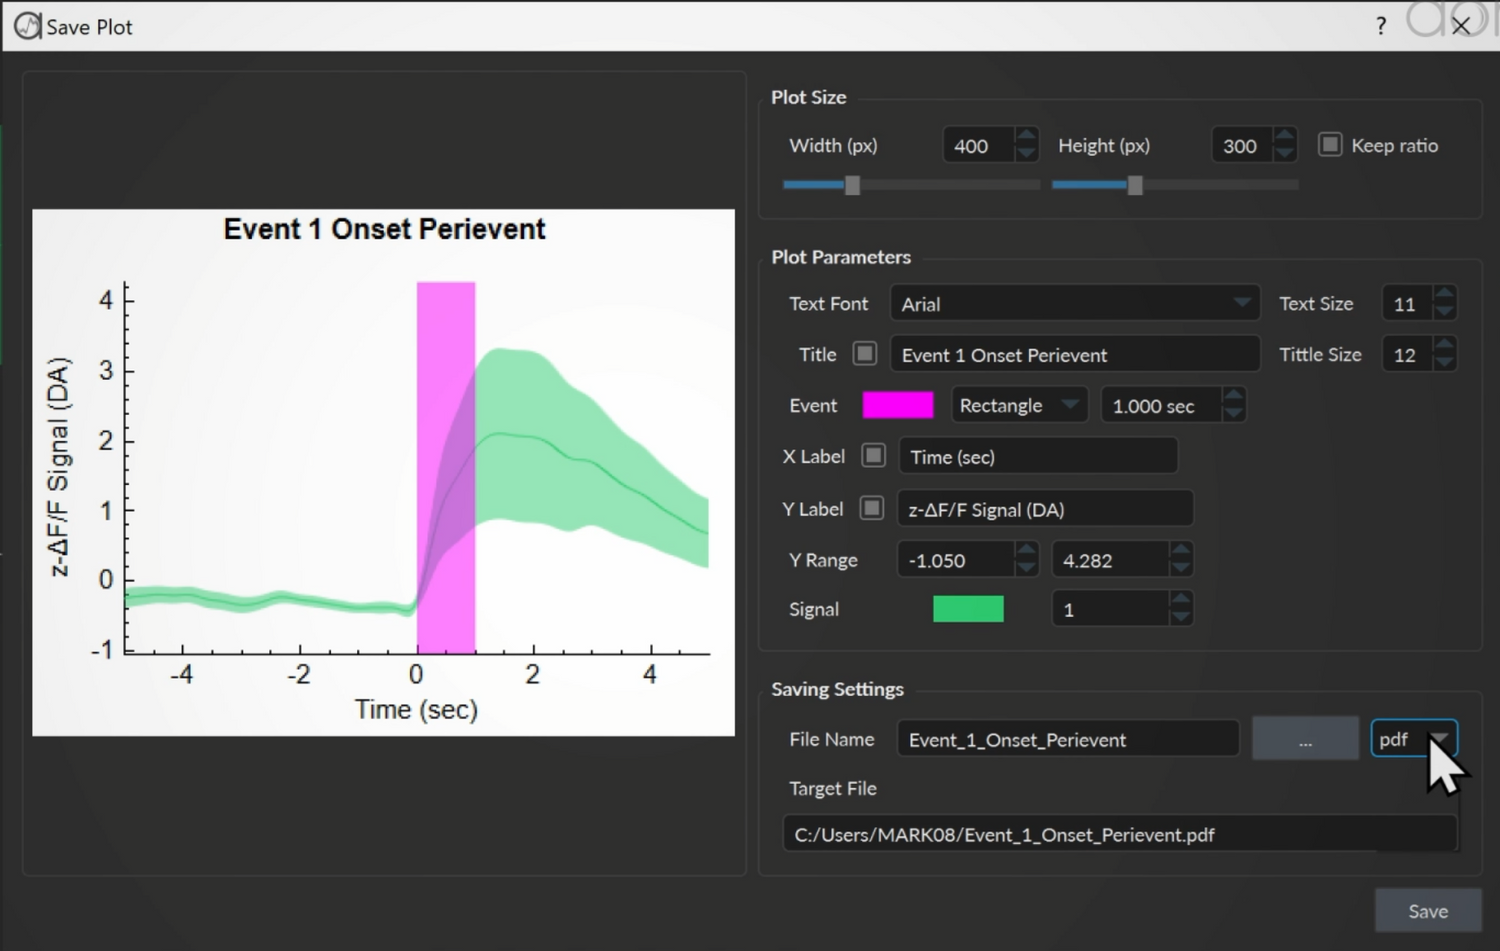Close the Save Plot dialog
1500x951 pixels.
point(1461,26)
